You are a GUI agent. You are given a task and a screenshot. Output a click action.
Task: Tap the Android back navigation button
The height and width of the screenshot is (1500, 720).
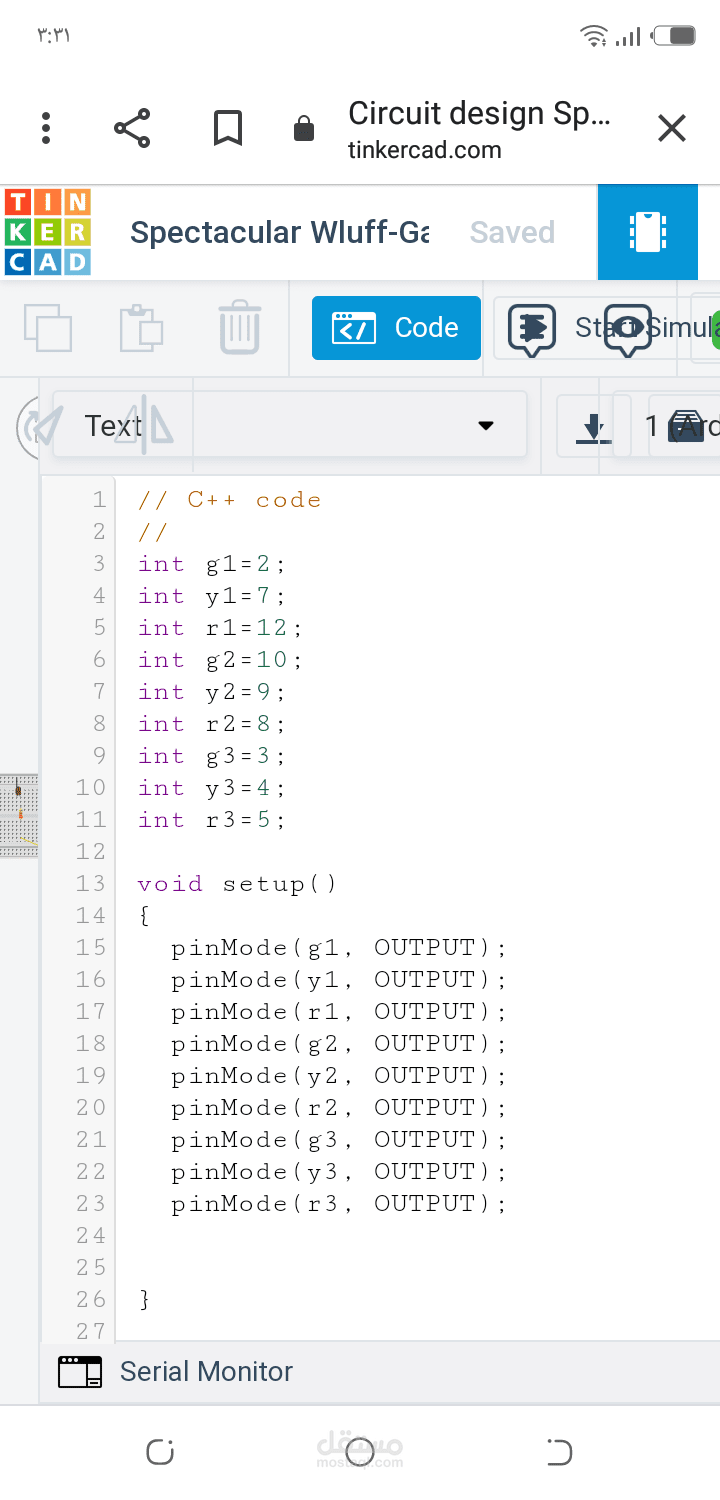pyautogui.click(x=560, y=1452)
